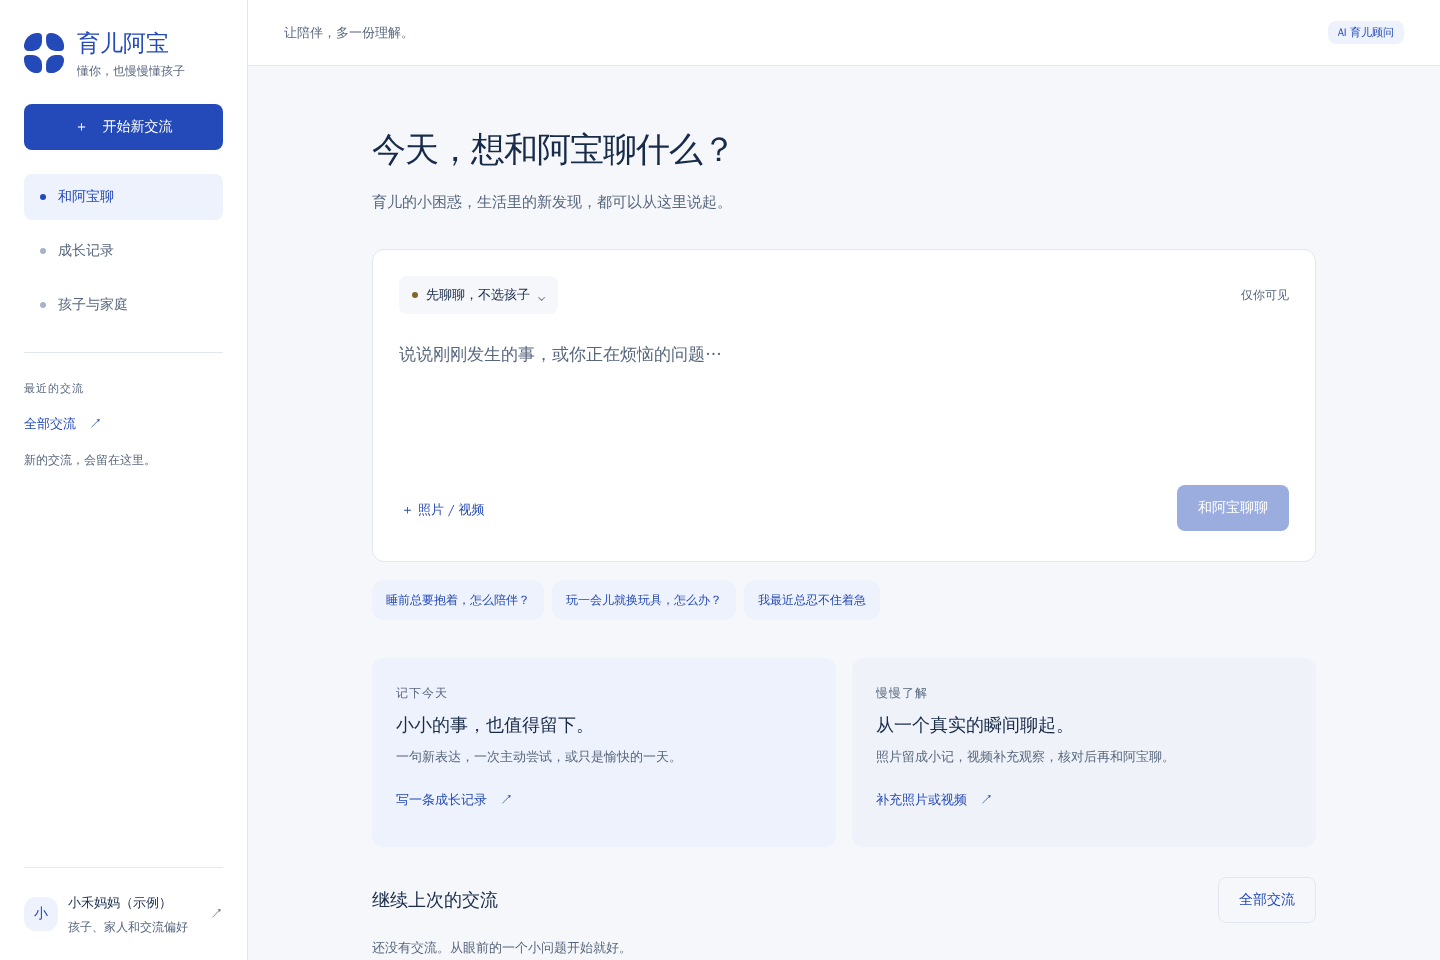Send message with 和阿宝聊聊 button
Image resolution: width=1440 pixels, height=960 pixels.
pyautogui.click(x=1232, y=508)
